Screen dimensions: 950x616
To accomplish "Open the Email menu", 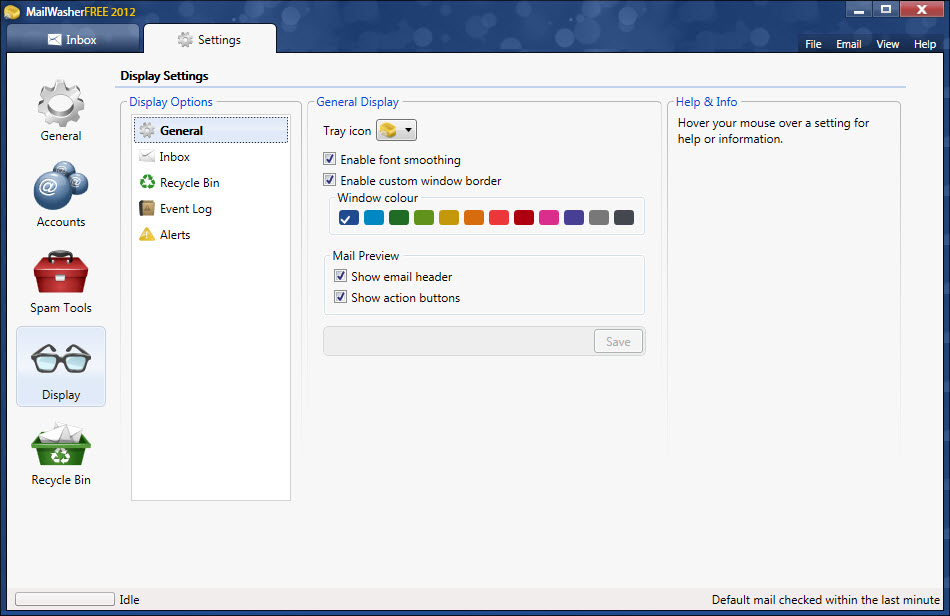I will pos(849,44).
